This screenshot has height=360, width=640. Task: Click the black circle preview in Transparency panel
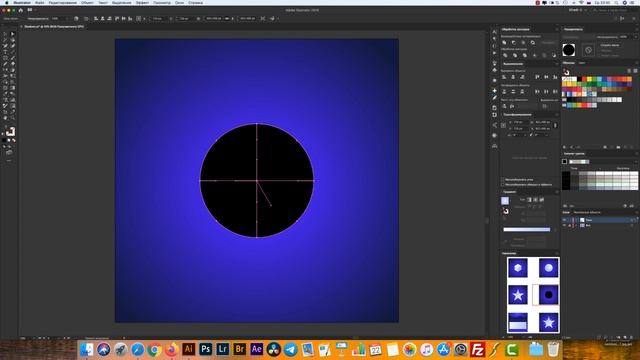click(x=569, y=50)
